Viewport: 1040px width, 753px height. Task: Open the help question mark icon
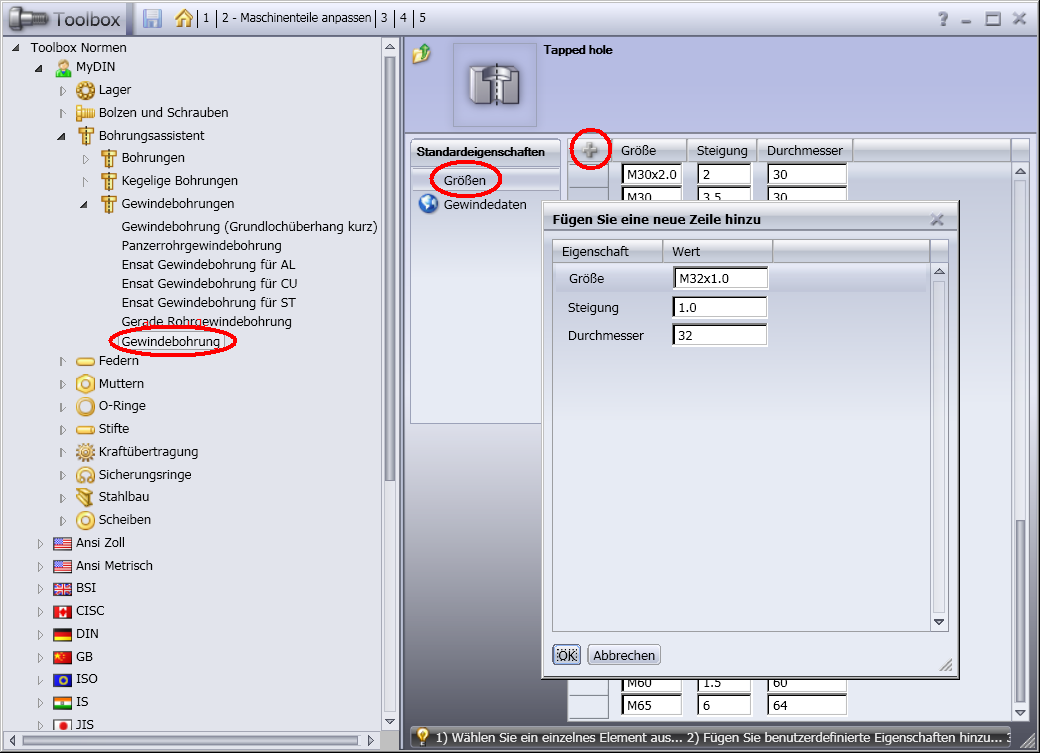(942, 19)
